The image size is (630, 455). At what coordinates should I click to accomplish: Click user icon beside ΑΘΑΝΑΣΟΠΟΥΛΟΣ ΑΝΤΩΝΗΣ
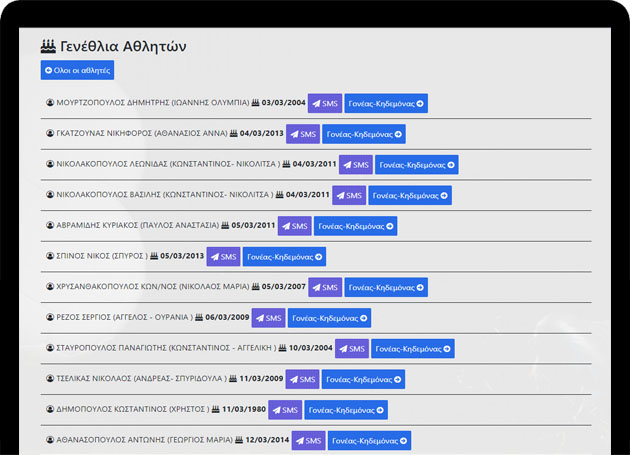point(50,440)
